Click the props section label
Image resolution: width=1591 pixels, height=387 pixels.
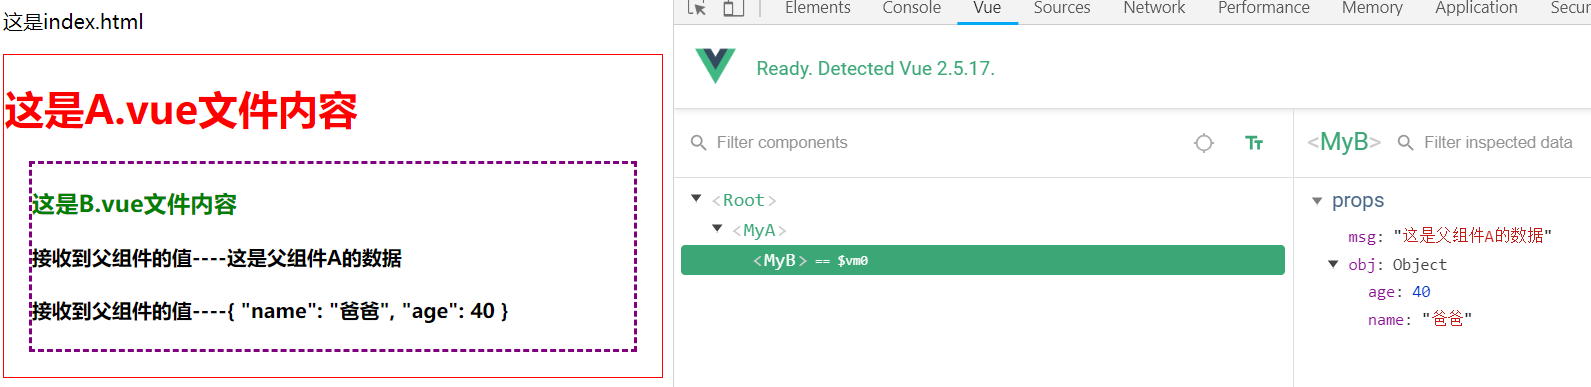click(1358, 201)
